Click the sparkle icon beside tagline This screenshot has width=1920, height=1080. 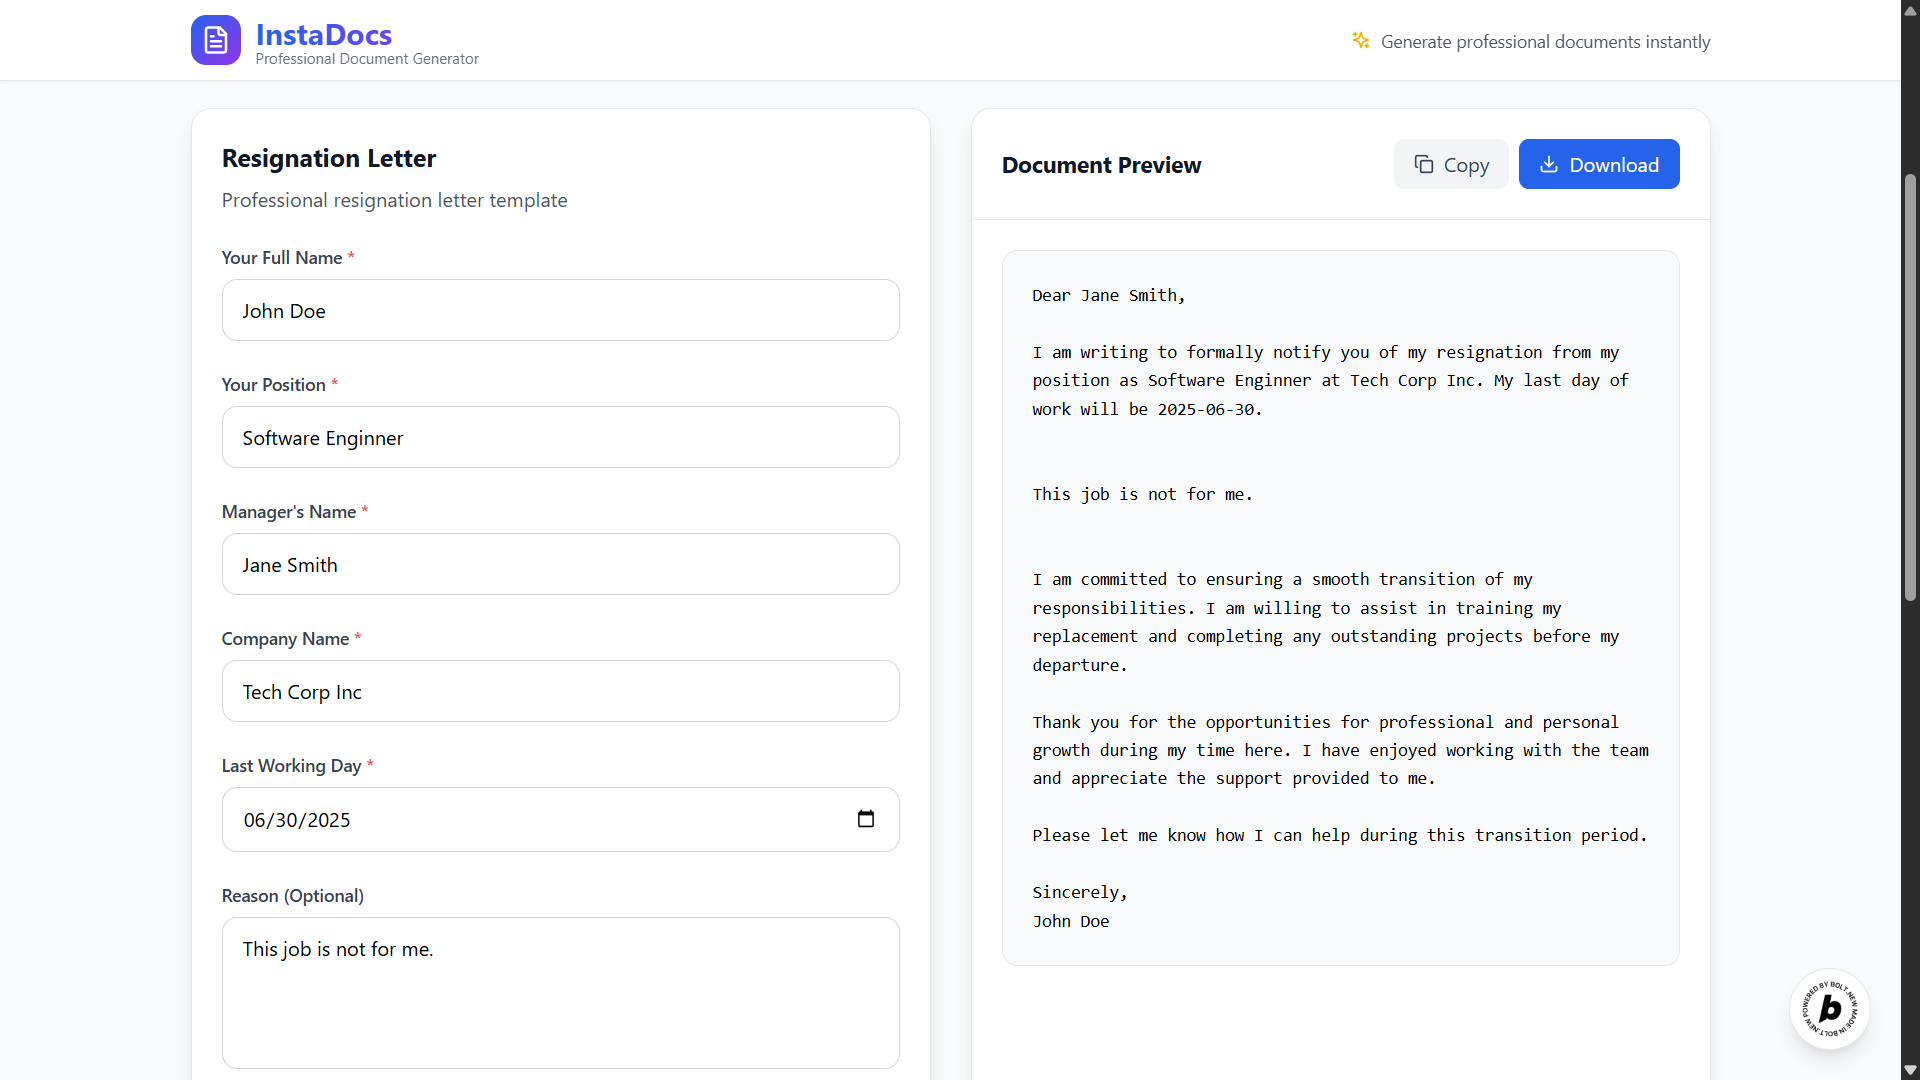pyautogui.click(x=1361, y=40)
